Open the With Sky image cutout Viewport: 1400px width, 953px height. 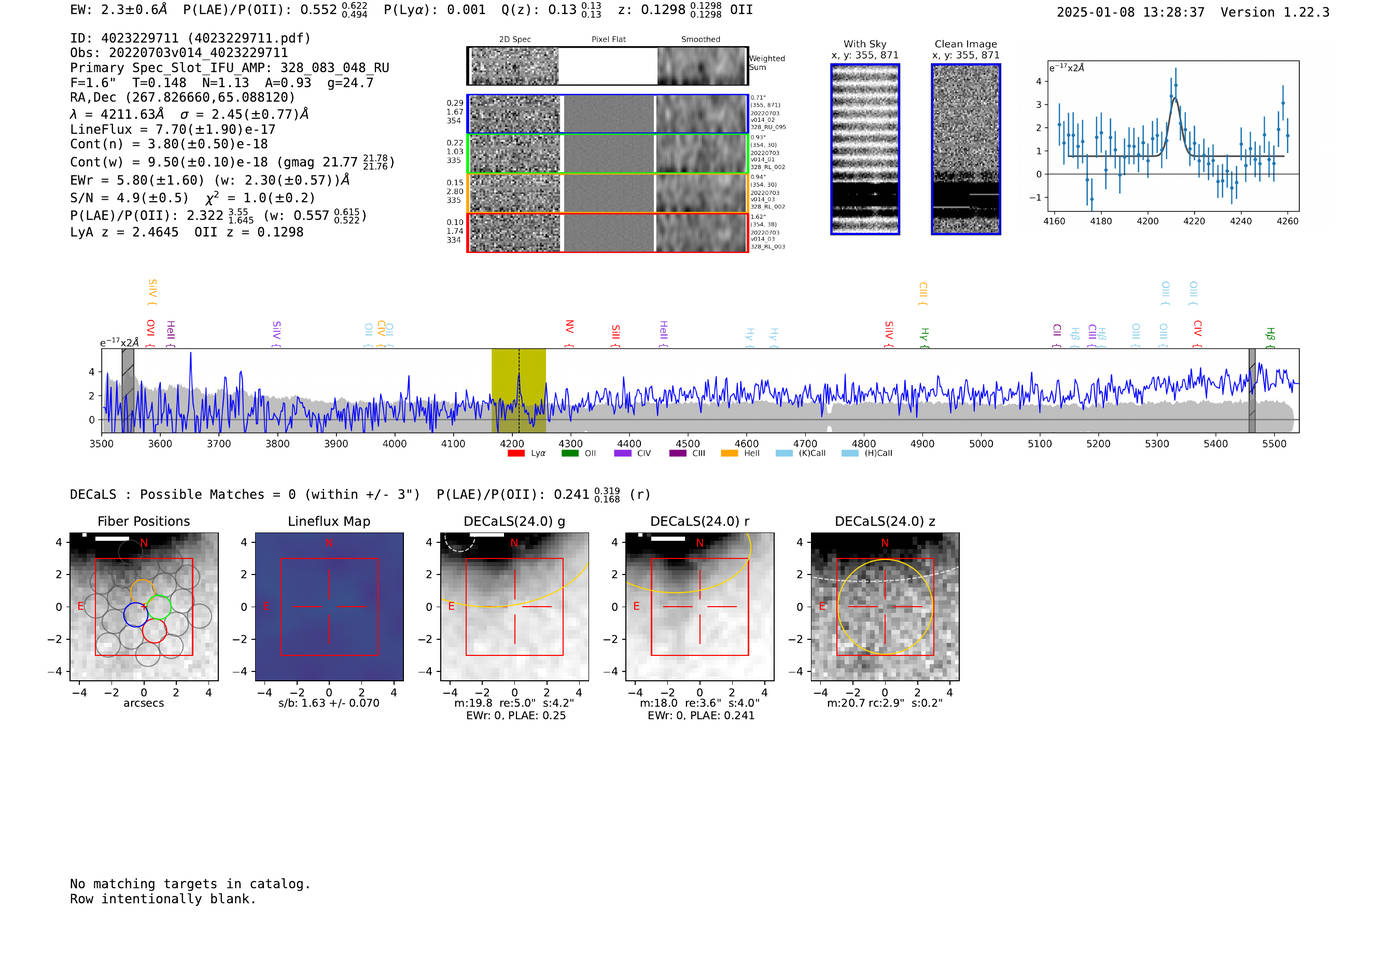click(x=865, y=149)
